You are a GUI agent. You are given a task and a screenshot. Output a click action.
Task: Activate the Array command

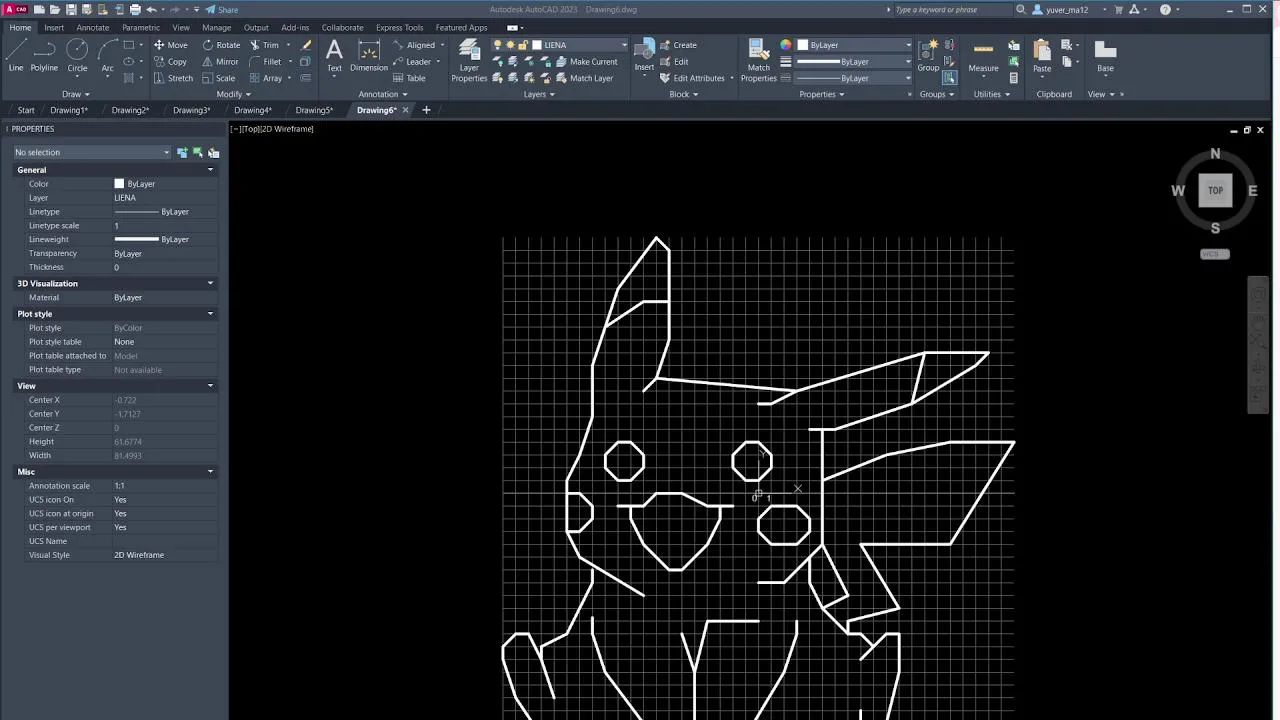coord(266,78)
